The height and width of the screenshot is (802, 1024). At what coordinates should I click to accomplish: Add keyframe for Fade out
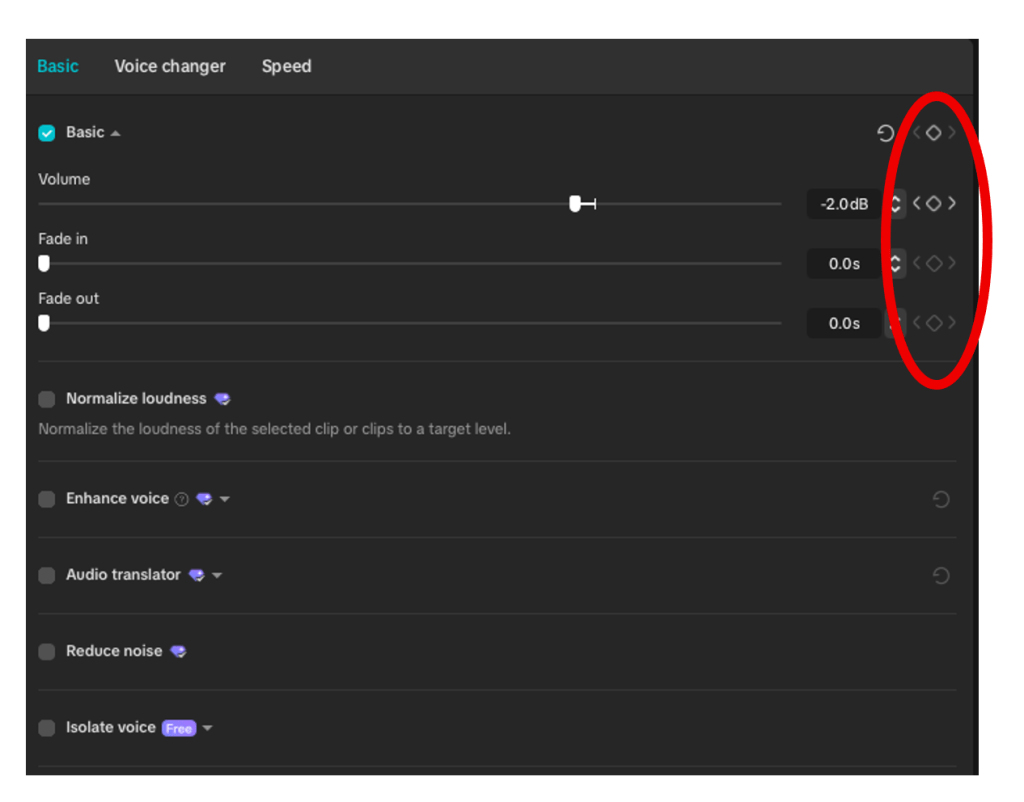coord(933,323)
